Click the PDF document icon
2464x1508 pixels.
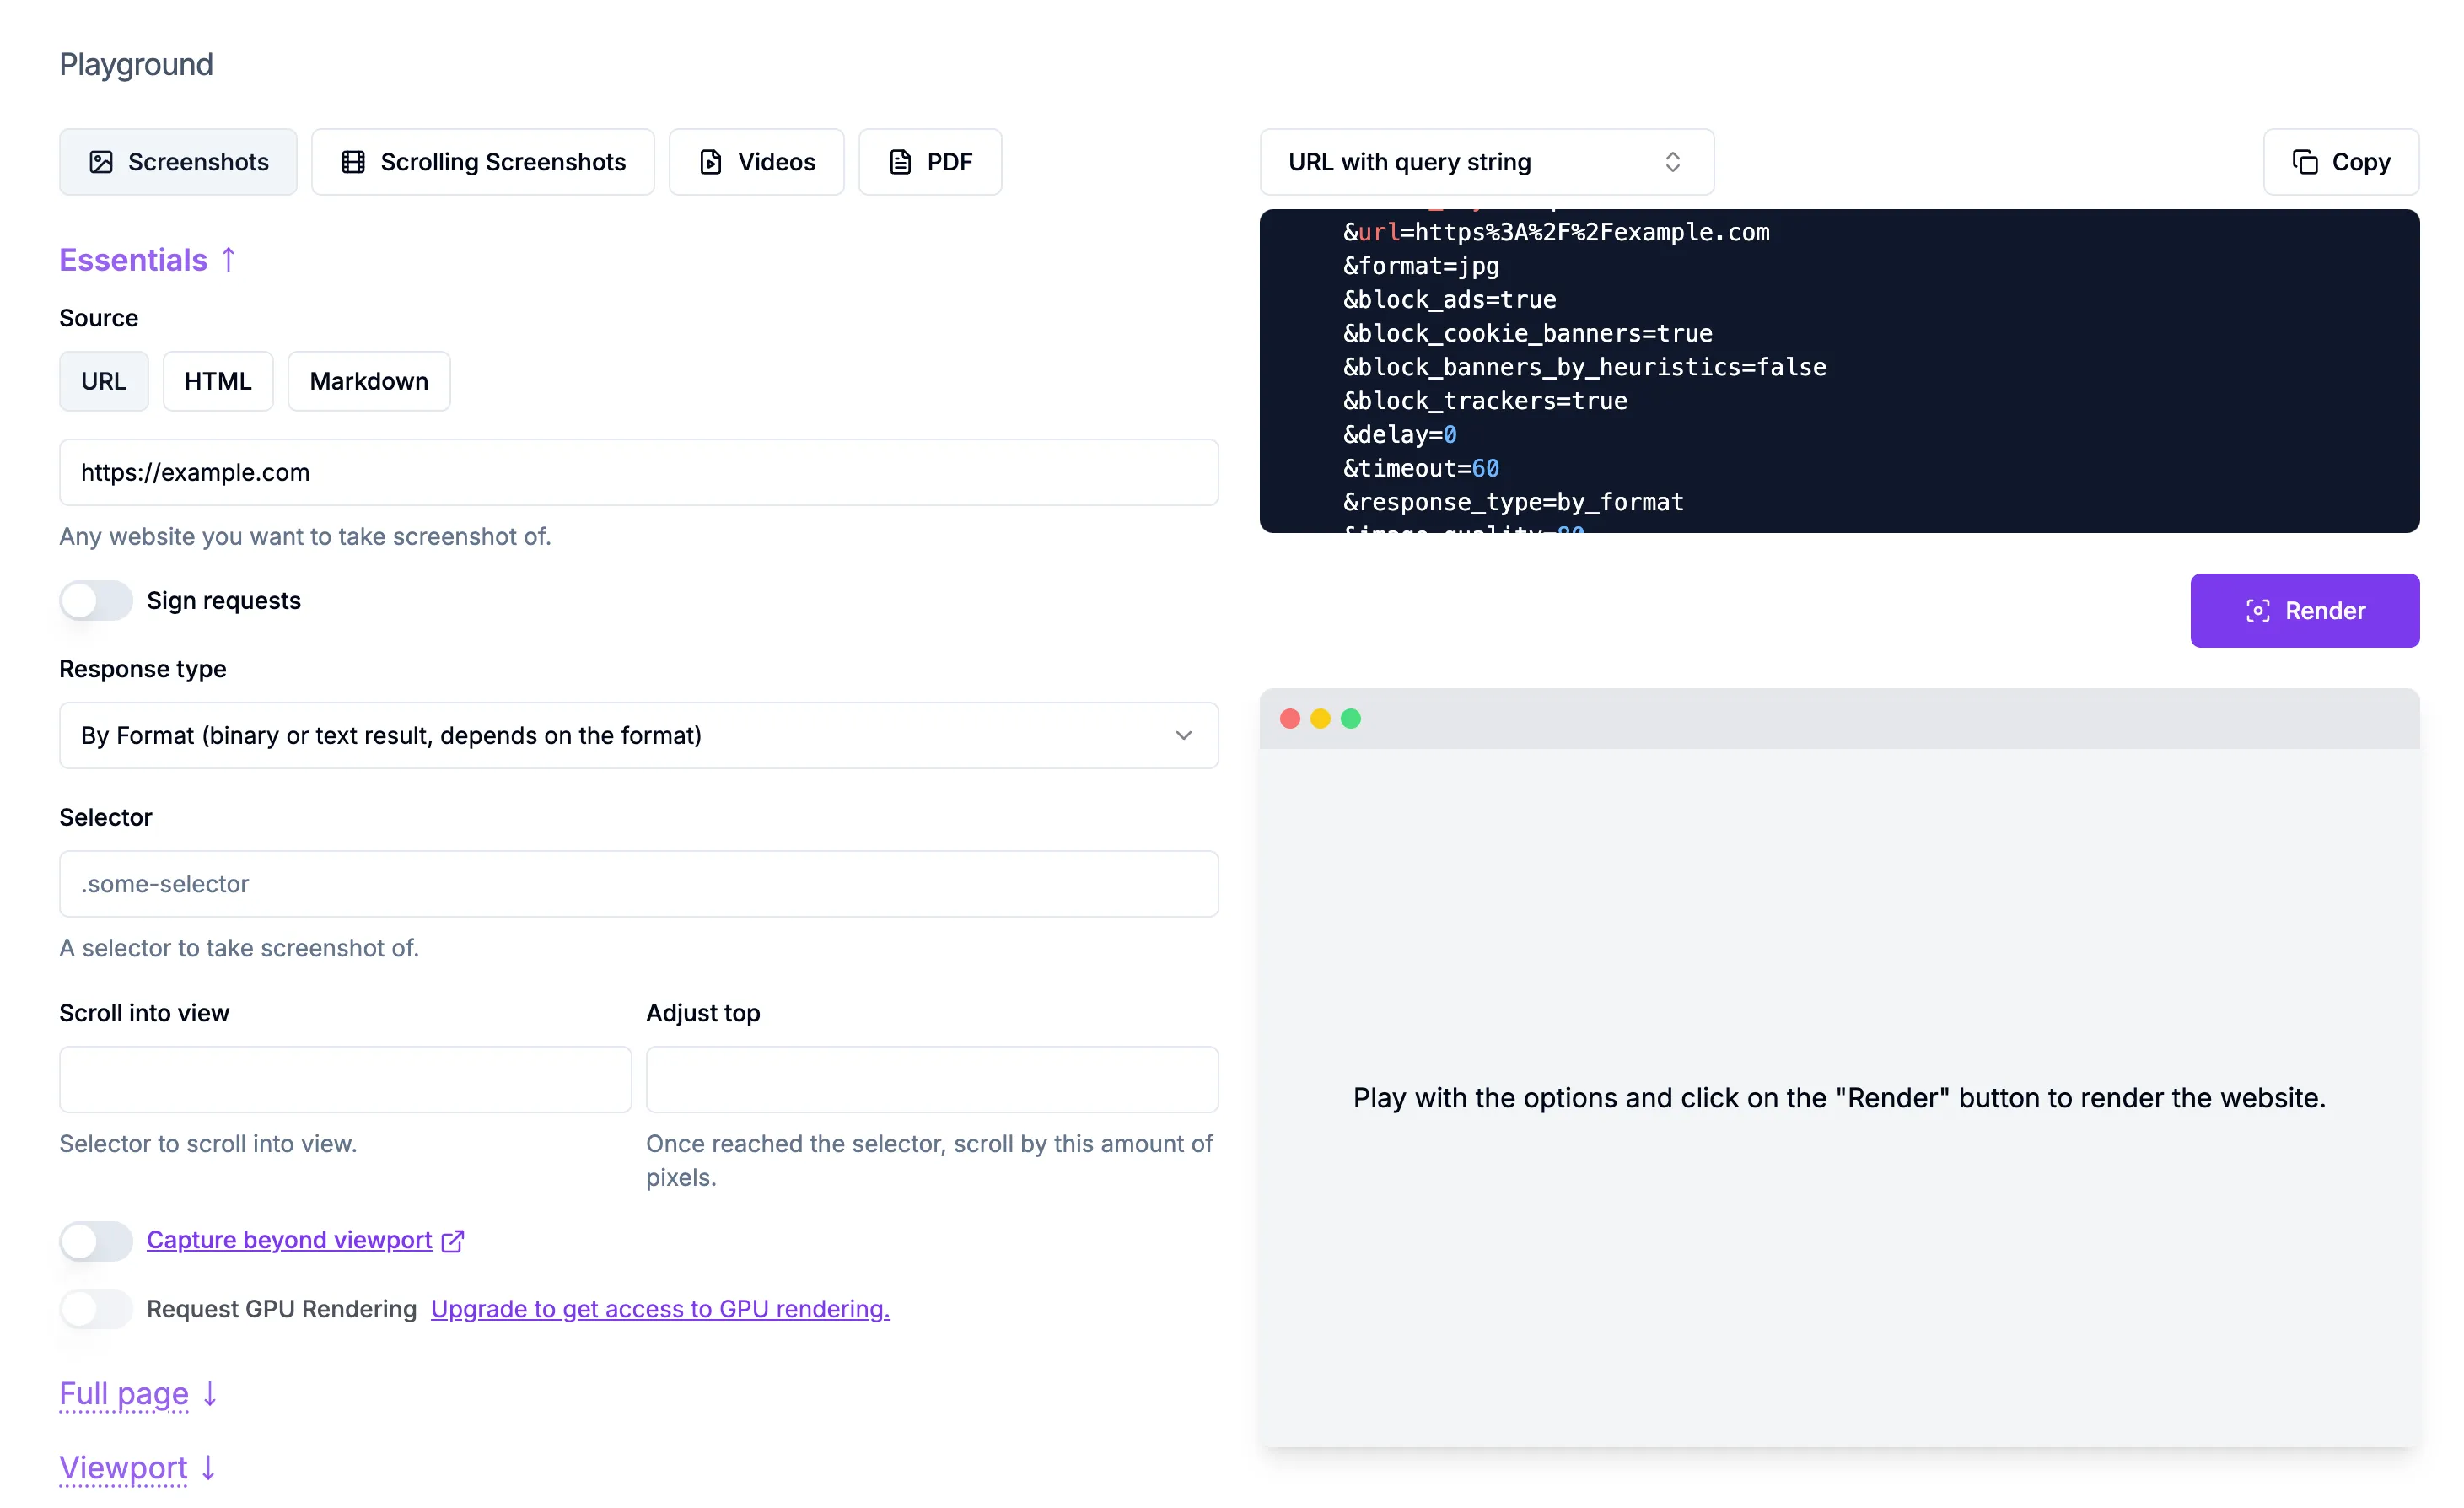(x=899, y=161)
